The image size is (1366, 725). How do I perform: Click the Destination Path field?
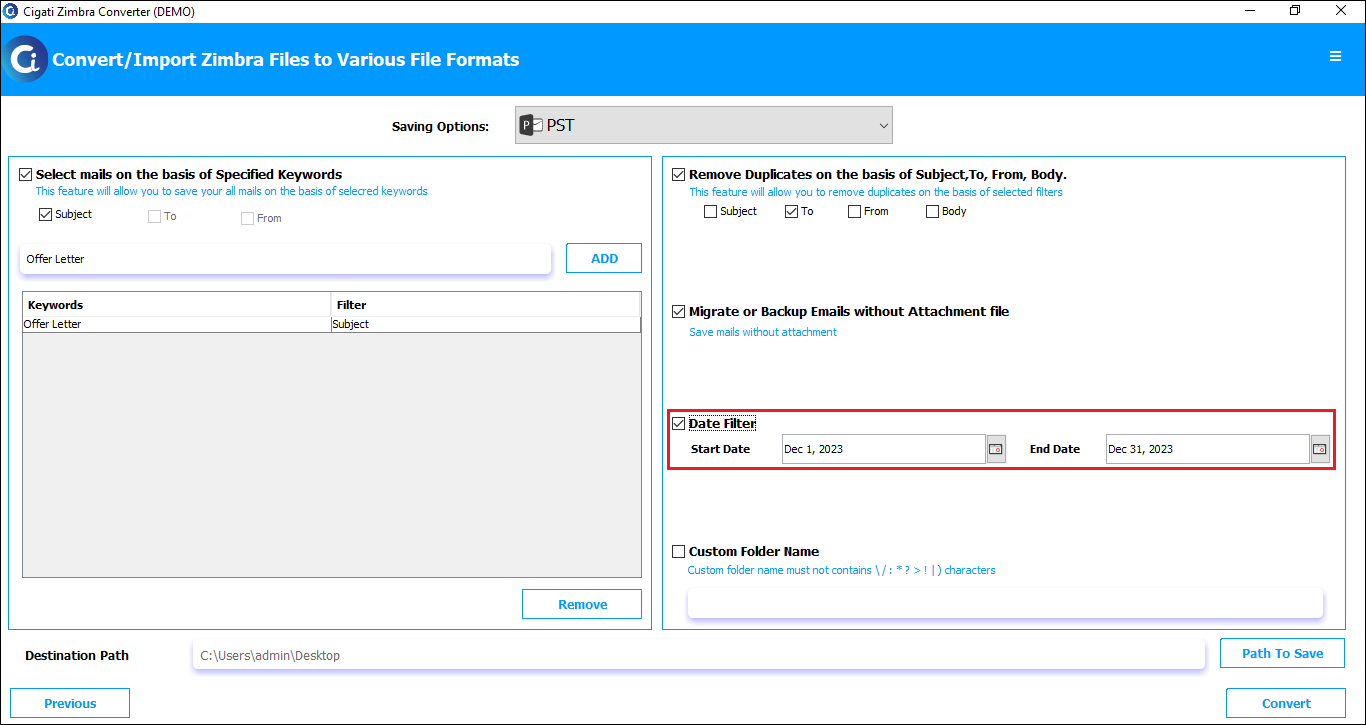[698, 656]
